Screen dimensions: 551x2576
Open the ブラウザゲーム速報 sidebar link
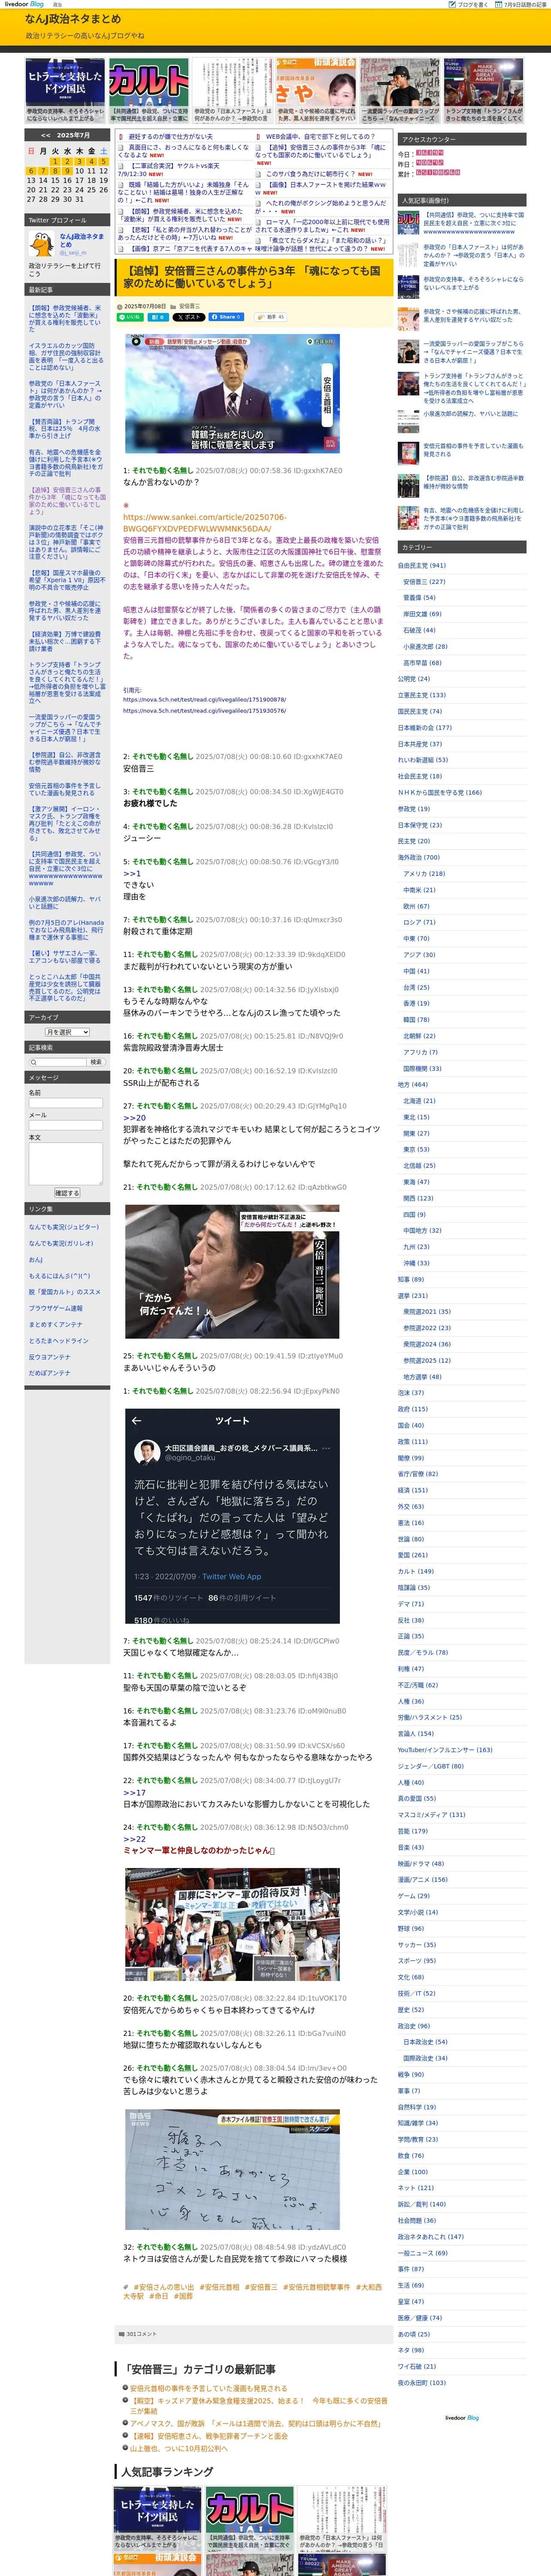(56, 1308)
